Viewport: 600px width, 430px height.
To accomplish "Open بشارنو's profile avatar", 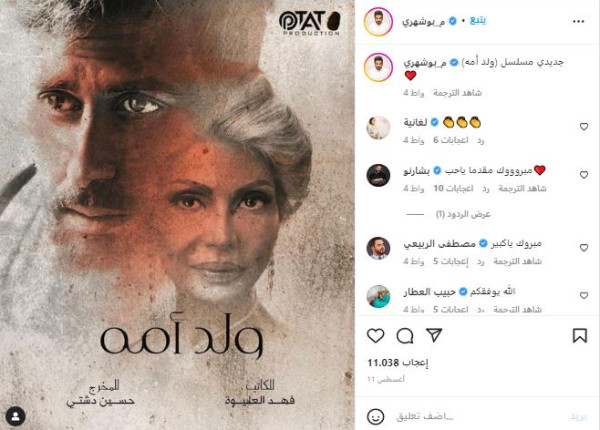I will 378,175.
